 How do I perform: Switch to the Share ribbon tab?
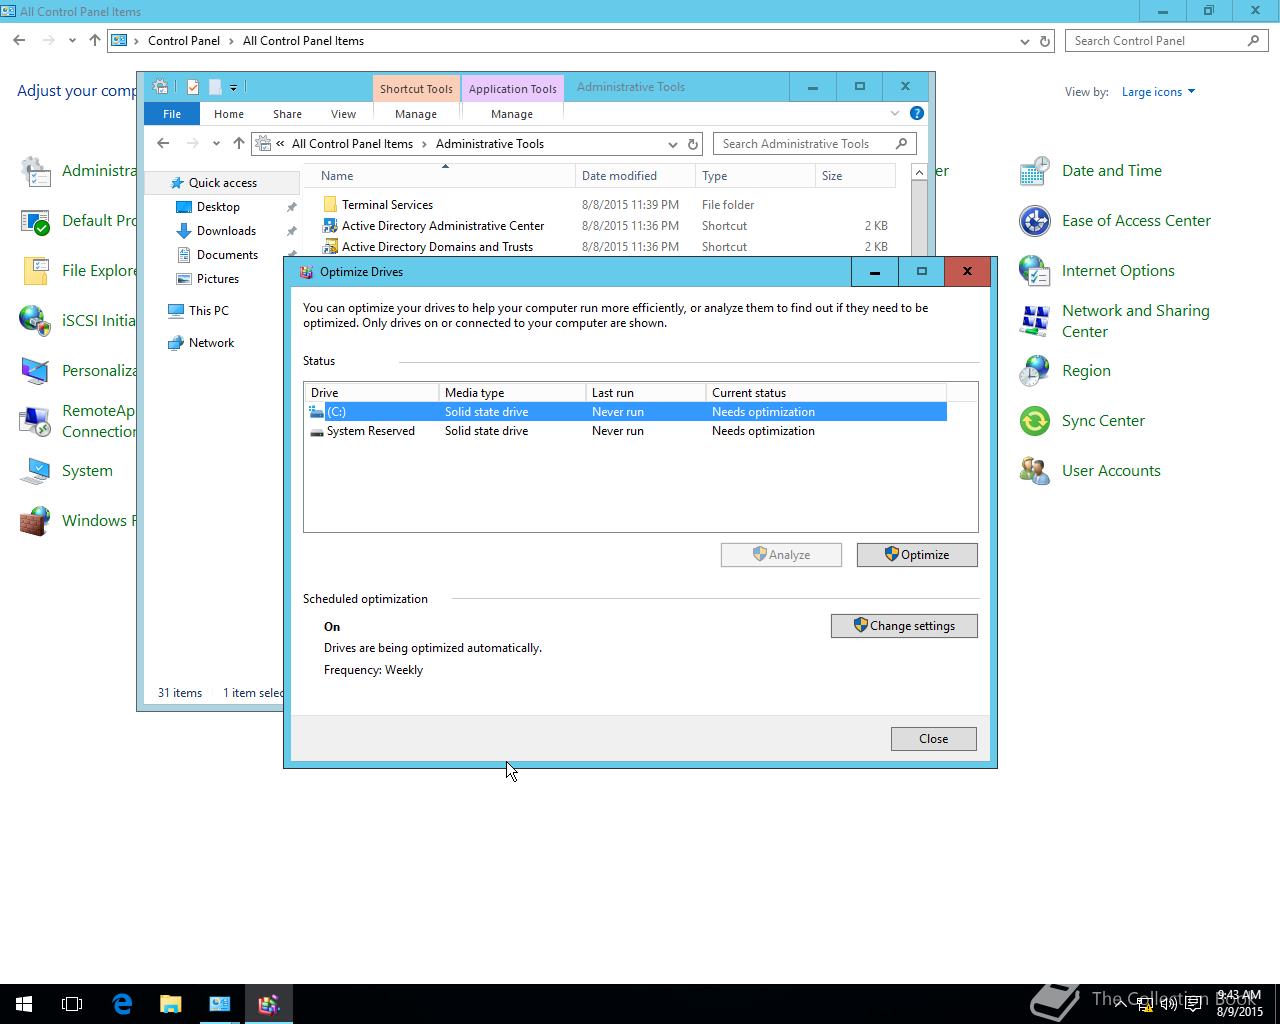click(x=287, y=114)
